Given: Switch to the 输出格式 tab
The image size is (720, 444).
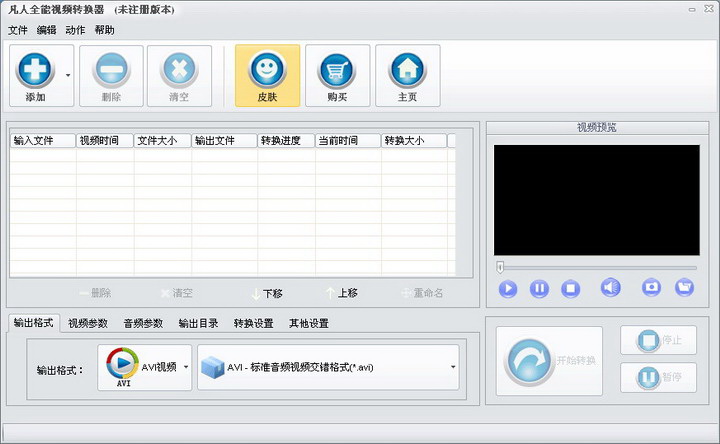Looking at the screenshot, I should coord(33,323).
